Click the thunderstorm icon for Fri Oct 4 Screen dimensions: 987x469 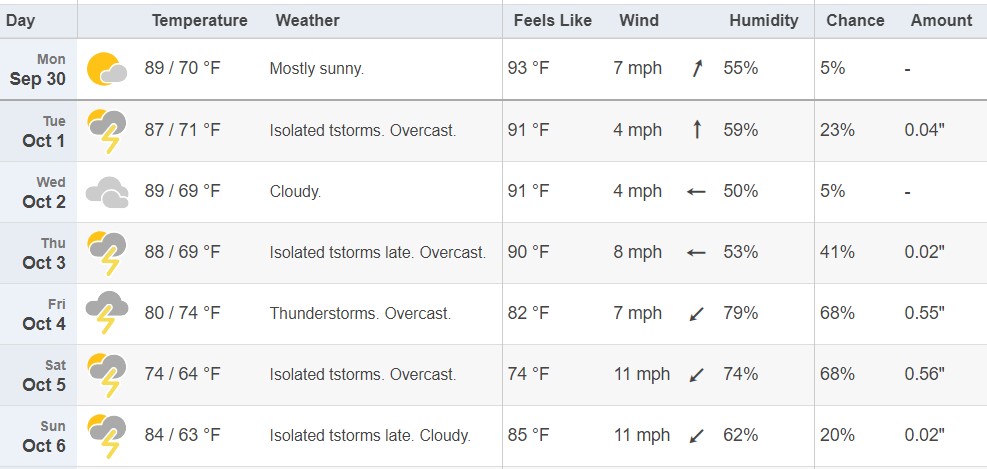pyautogui.click(x=107, y=313)
